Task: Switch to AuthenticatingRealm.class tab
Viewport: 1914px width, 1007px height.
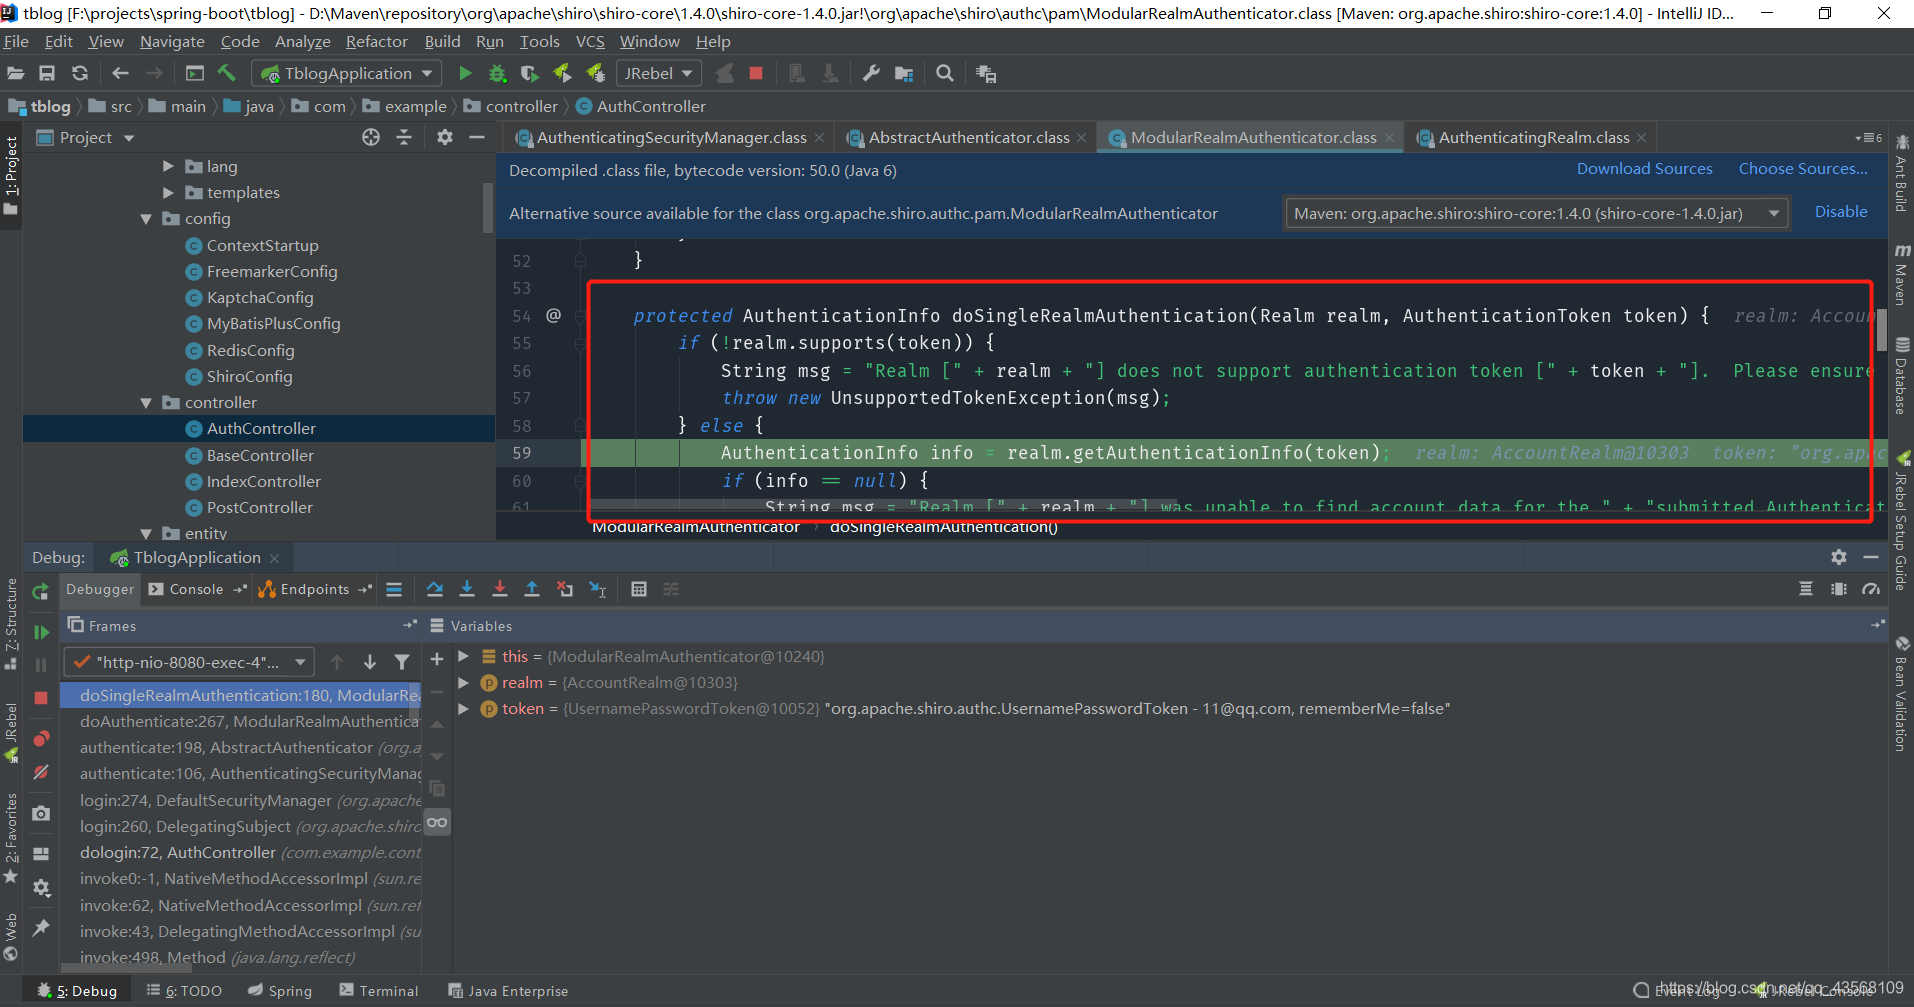Action: 1534,137
